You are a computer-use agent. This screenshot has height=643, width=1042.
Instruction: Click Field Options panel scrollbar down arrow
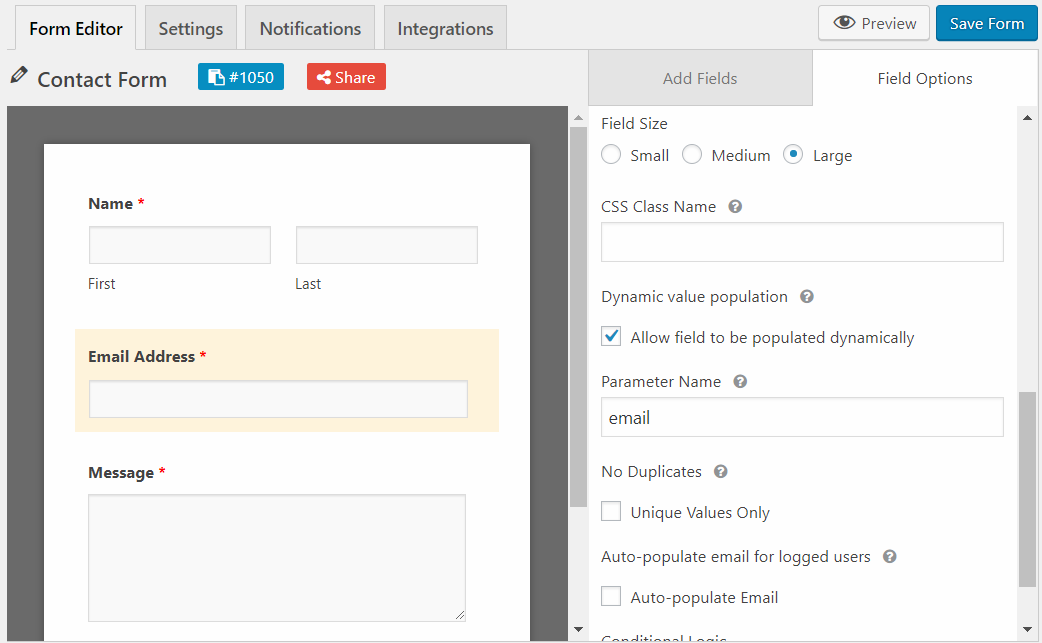(1027, 629)
